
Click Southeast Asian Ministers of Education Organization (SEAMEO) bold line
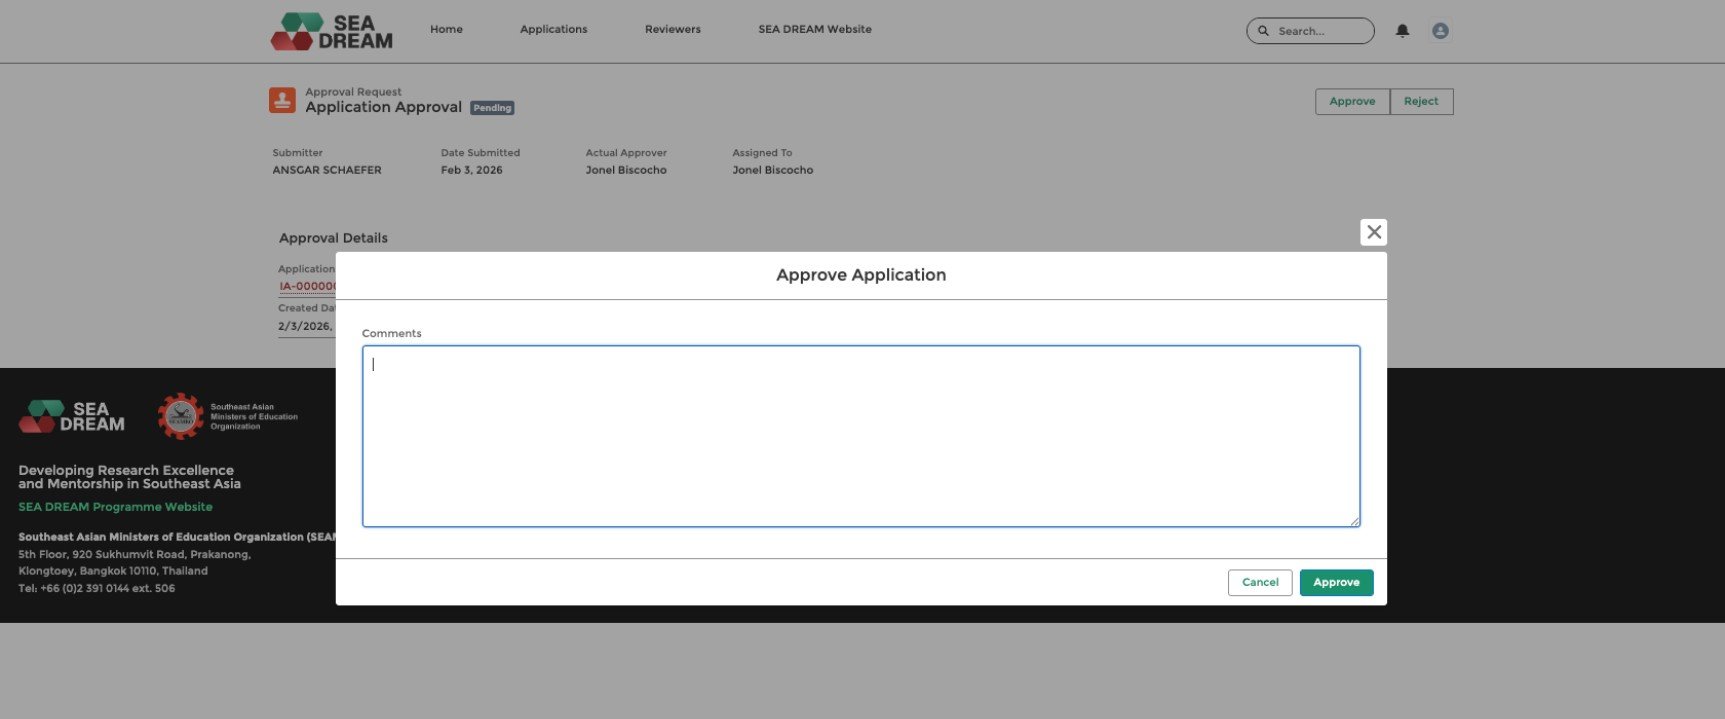point(177,537)
